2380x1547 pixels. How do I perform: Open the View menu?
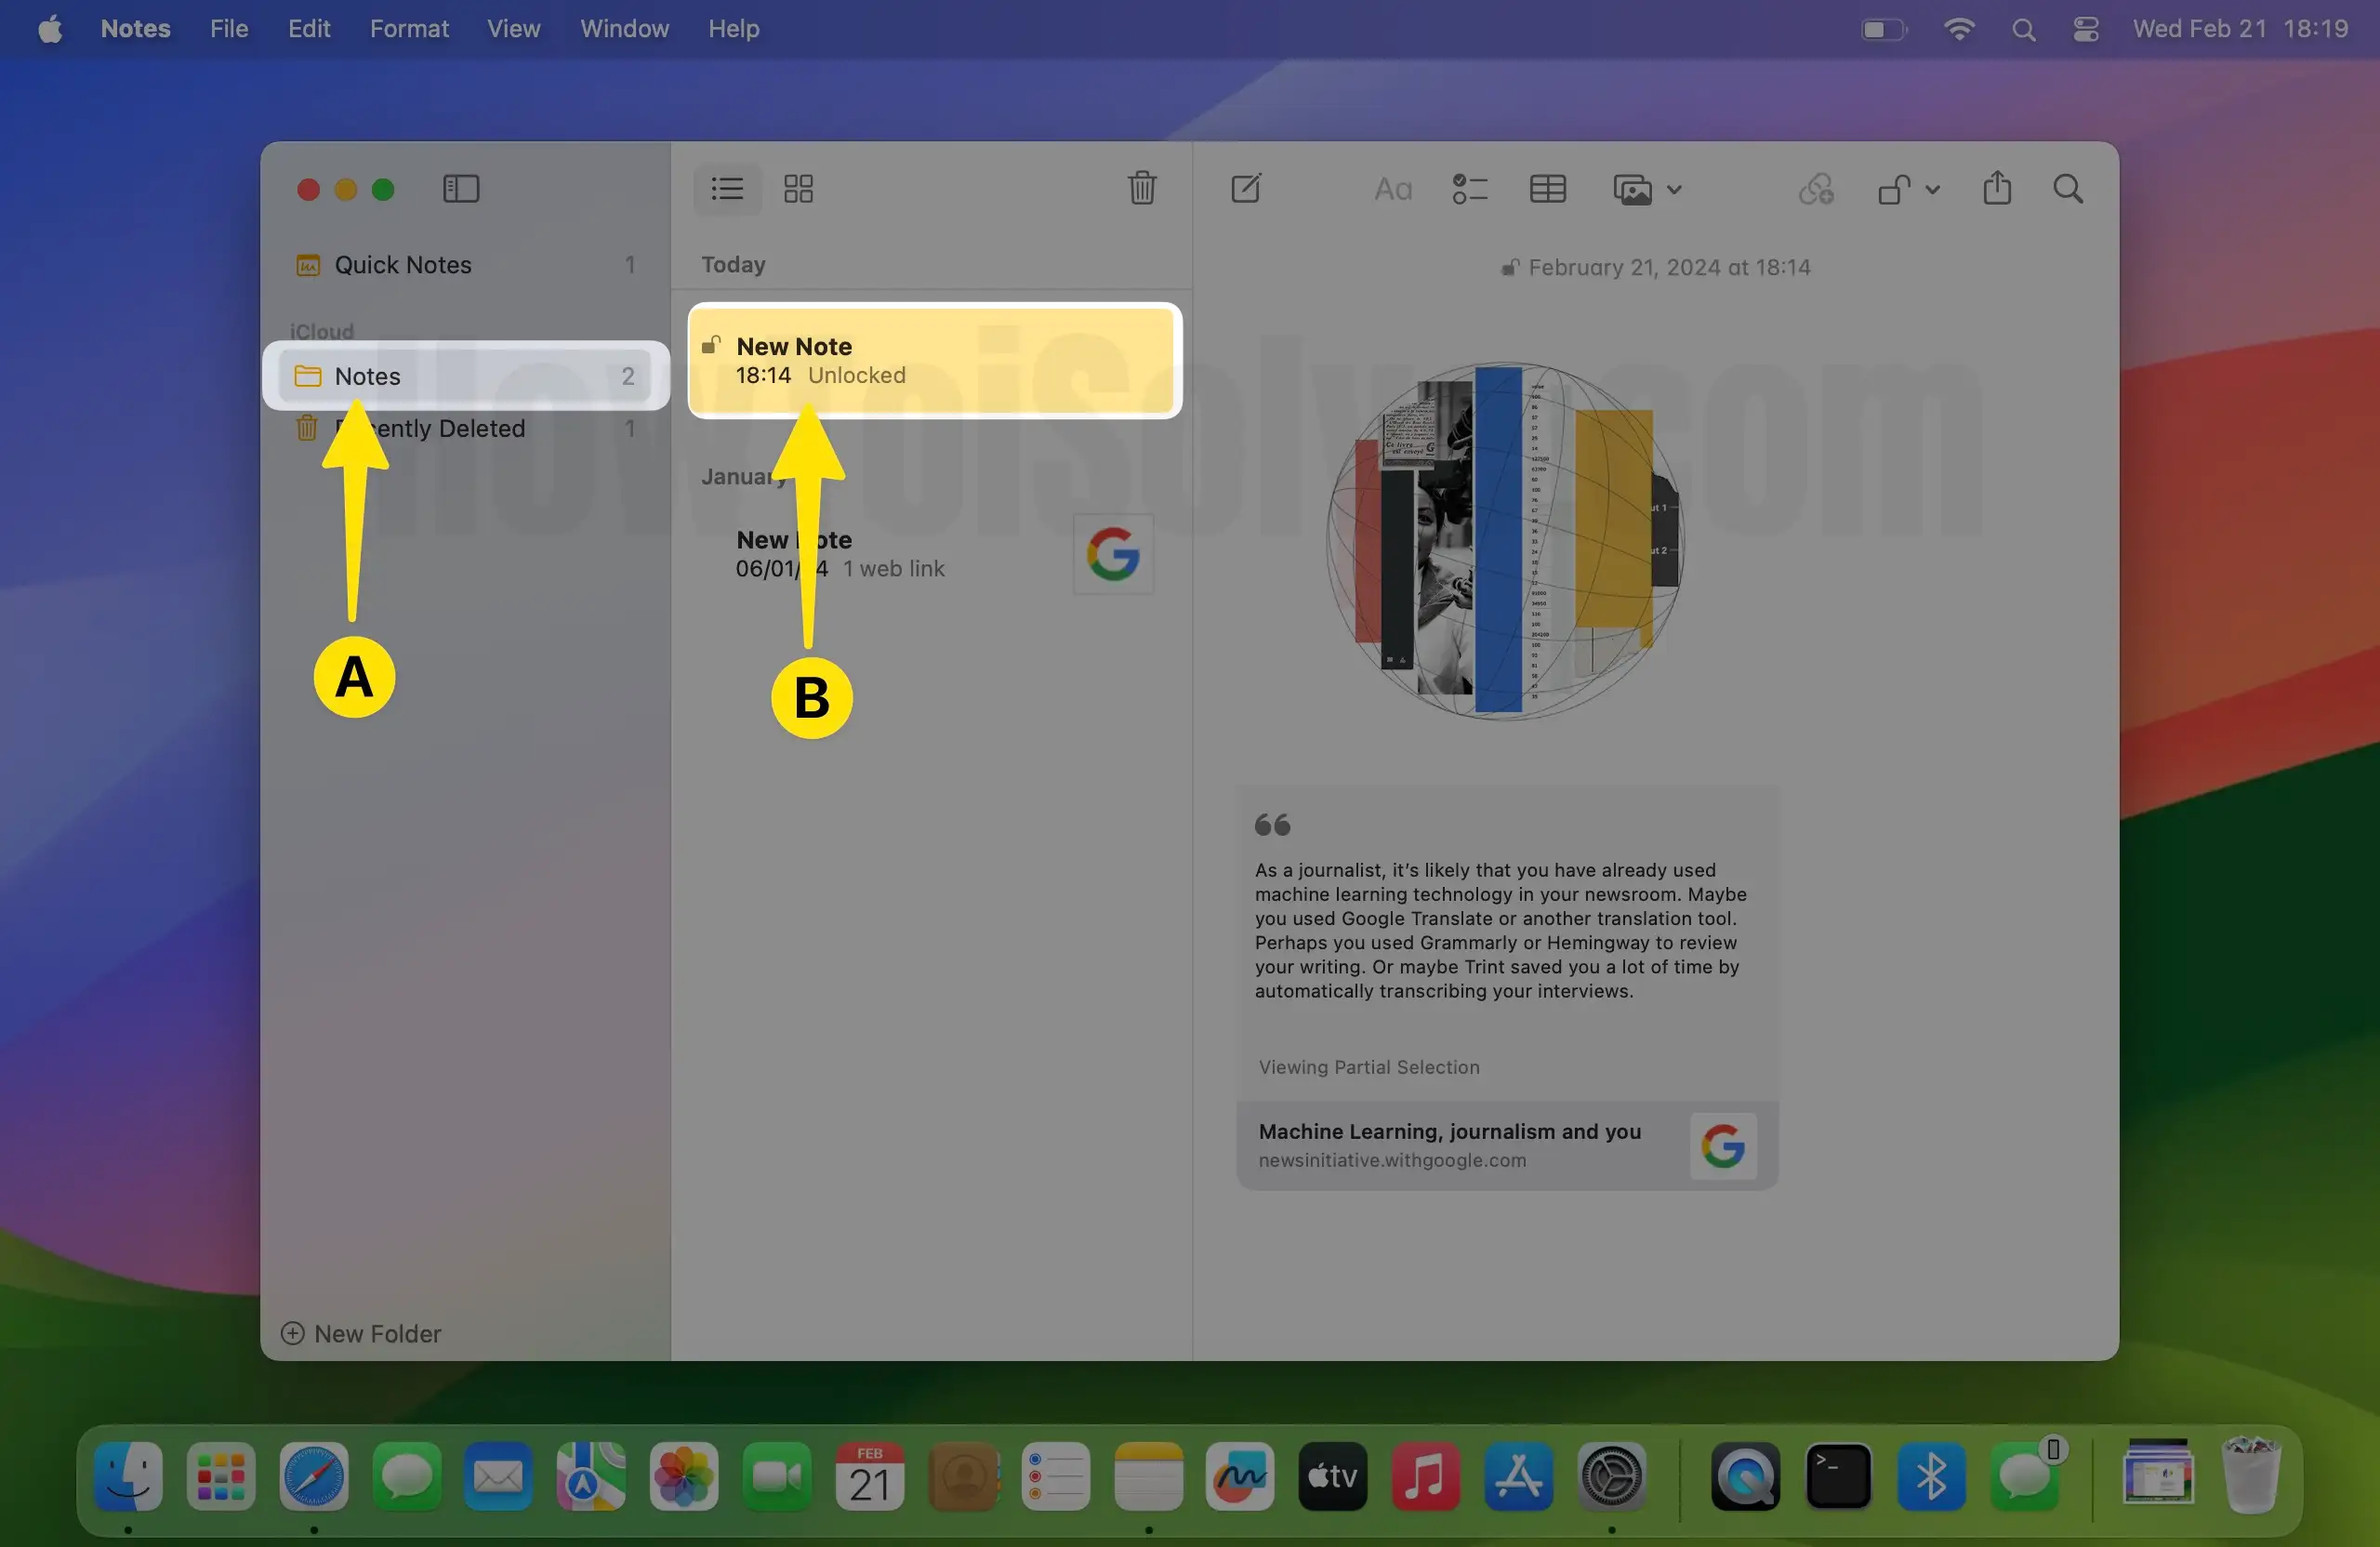513,29
